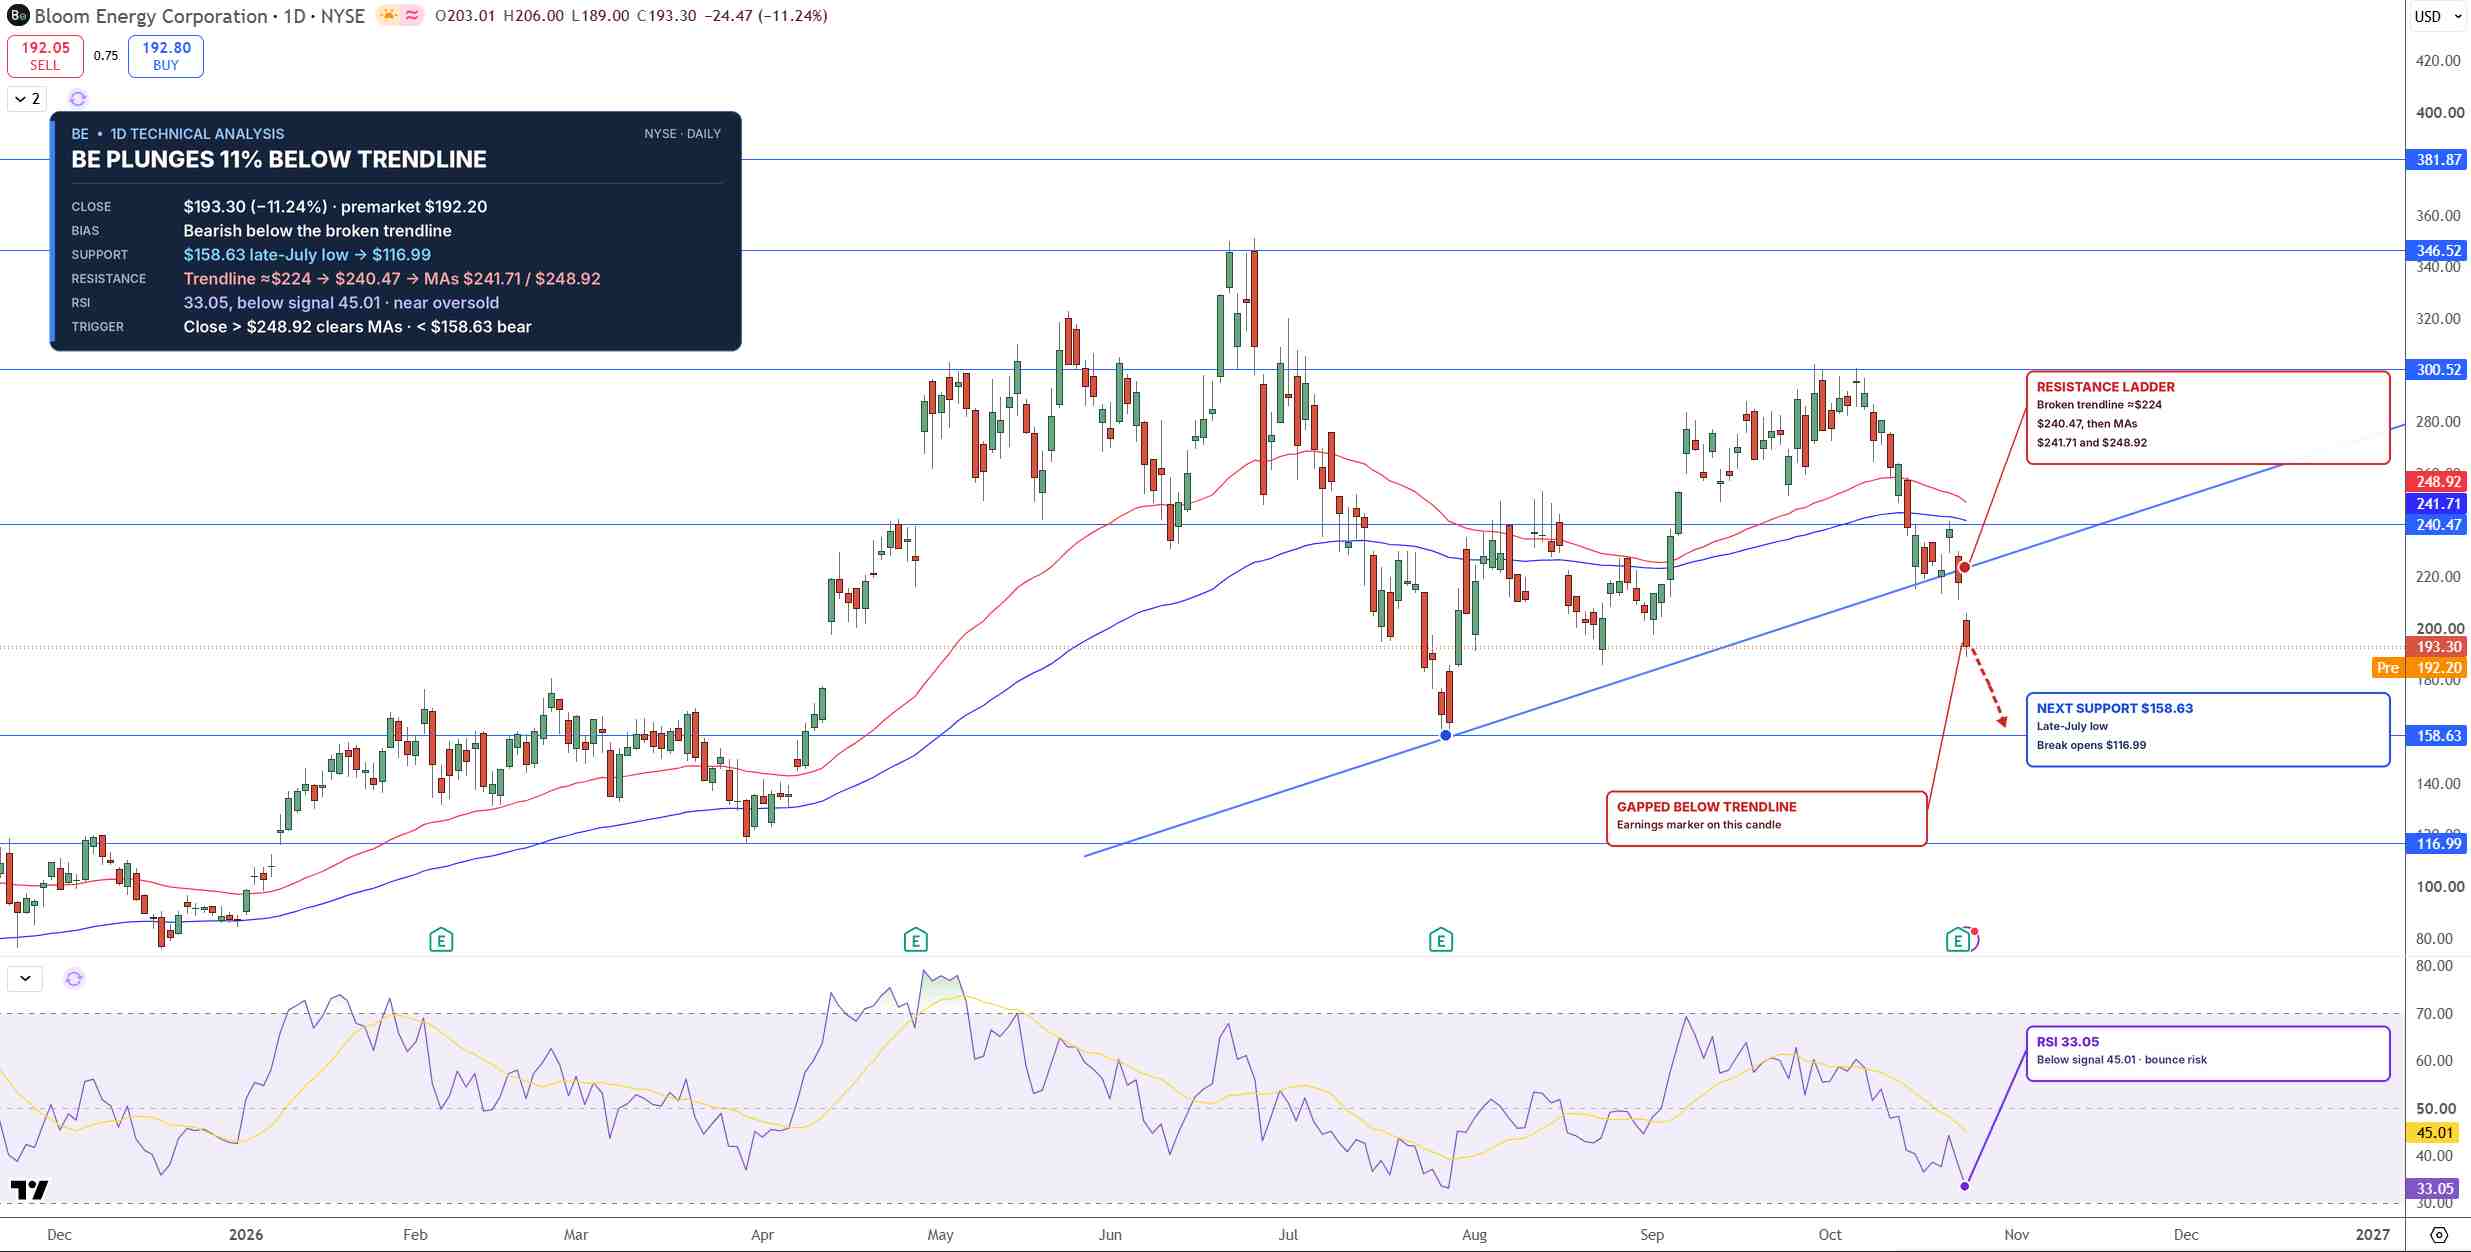Click the 241.71 moving average price label
The height and width of the screenshot is (1252, 2471).
(x=2438, y=504)
